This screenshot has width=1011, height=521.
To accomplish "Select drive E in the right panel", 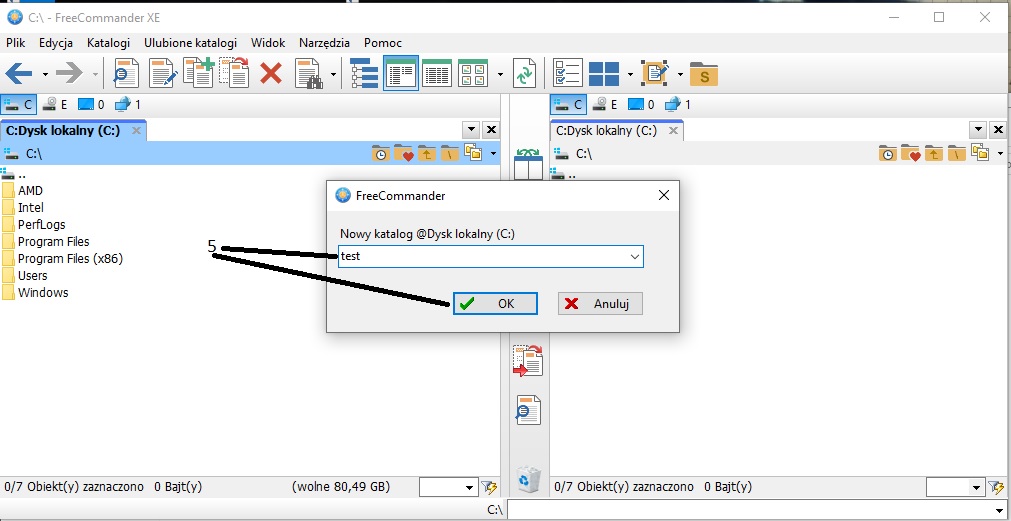I will tap(604, 104).
